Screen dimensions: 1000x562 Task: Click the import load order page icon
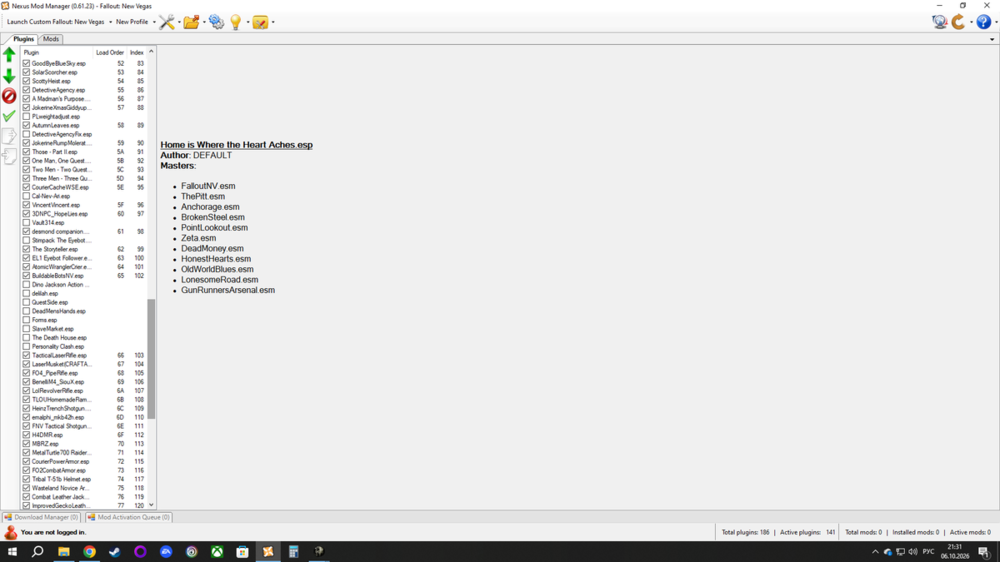[x=9, y=156]
